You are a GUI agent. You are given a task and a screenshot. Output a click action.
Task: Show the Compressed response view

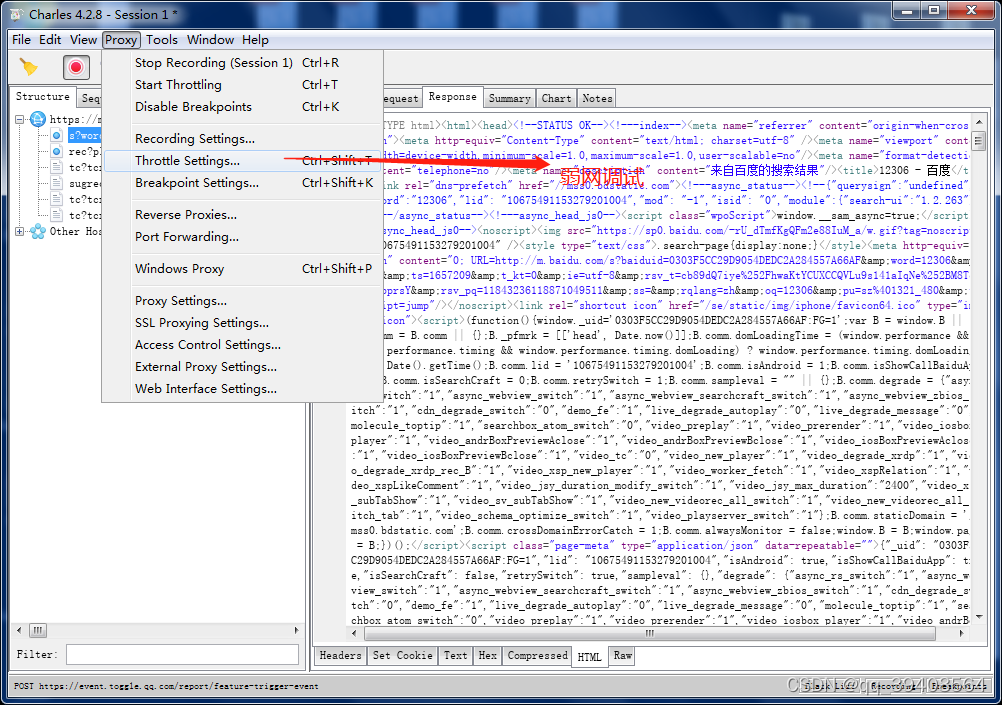point(537,656)
